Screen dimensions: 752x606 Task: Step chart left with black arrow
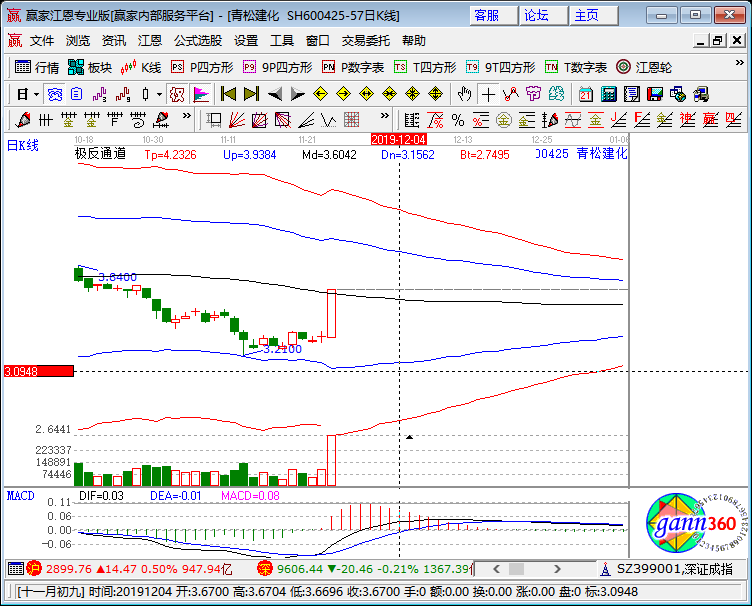pos(275,94)
